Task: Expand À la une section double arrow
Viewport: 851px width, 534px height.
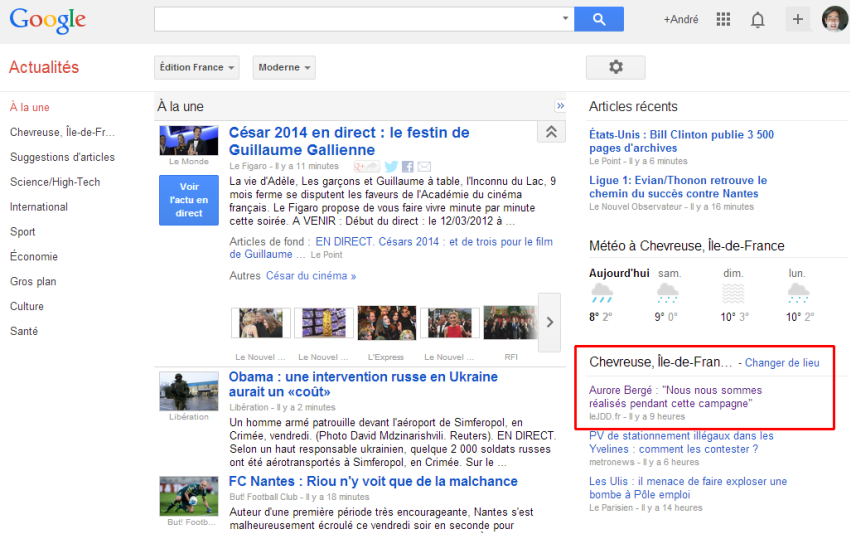Action: coord(560,106)
